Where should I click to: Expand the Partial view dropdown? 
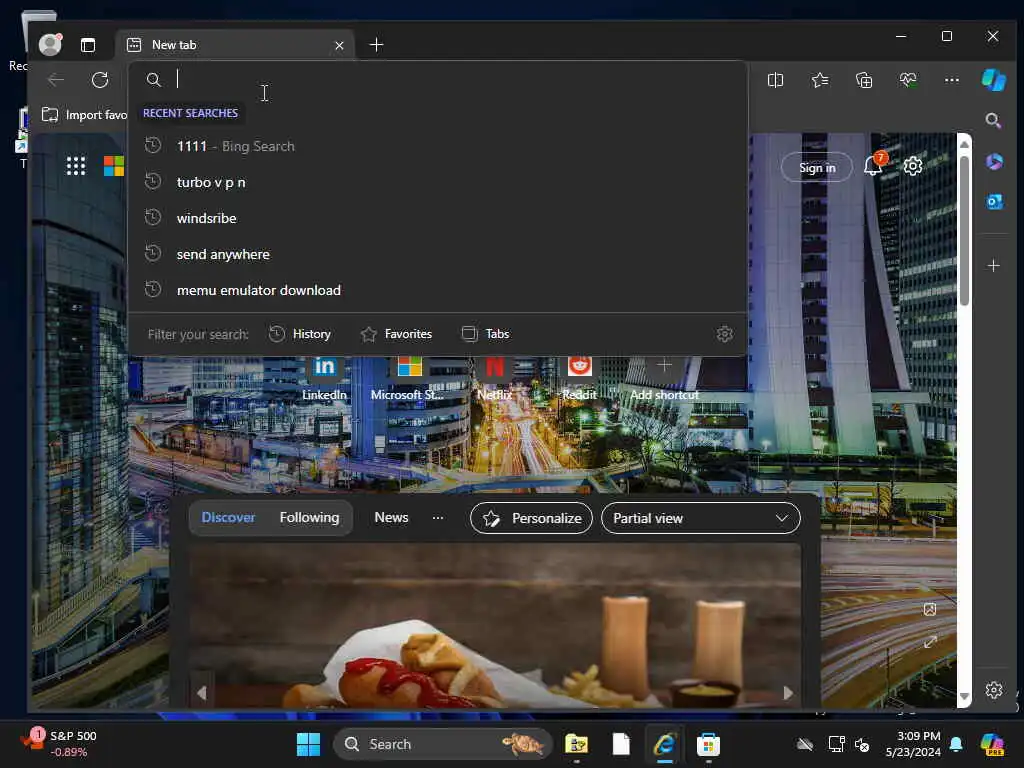click(x=700, y=518)
